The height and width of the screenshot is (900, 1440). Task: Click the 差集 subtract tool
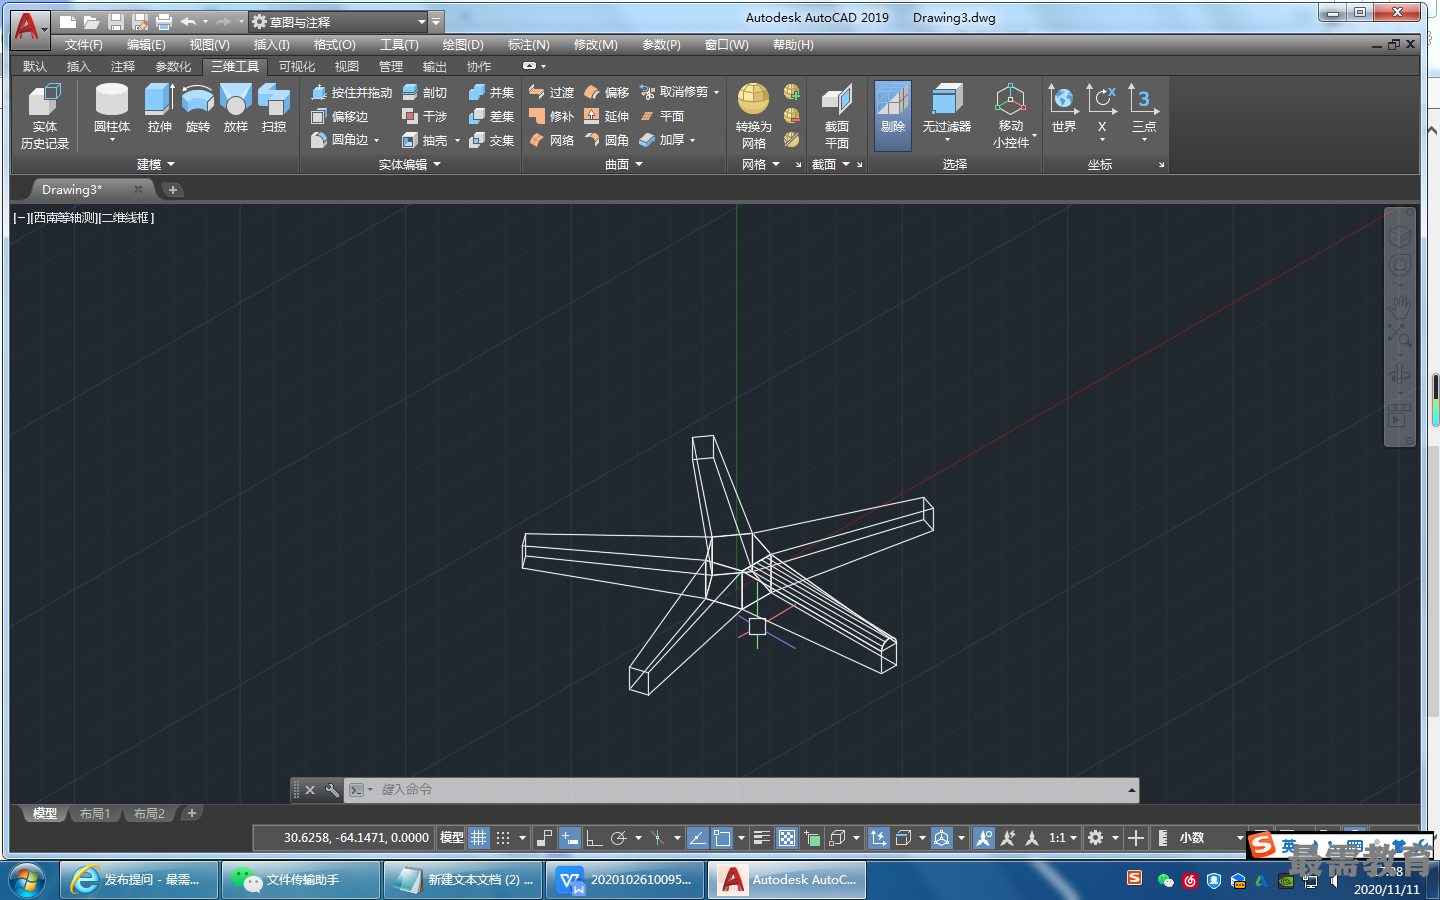coord(491,116)
